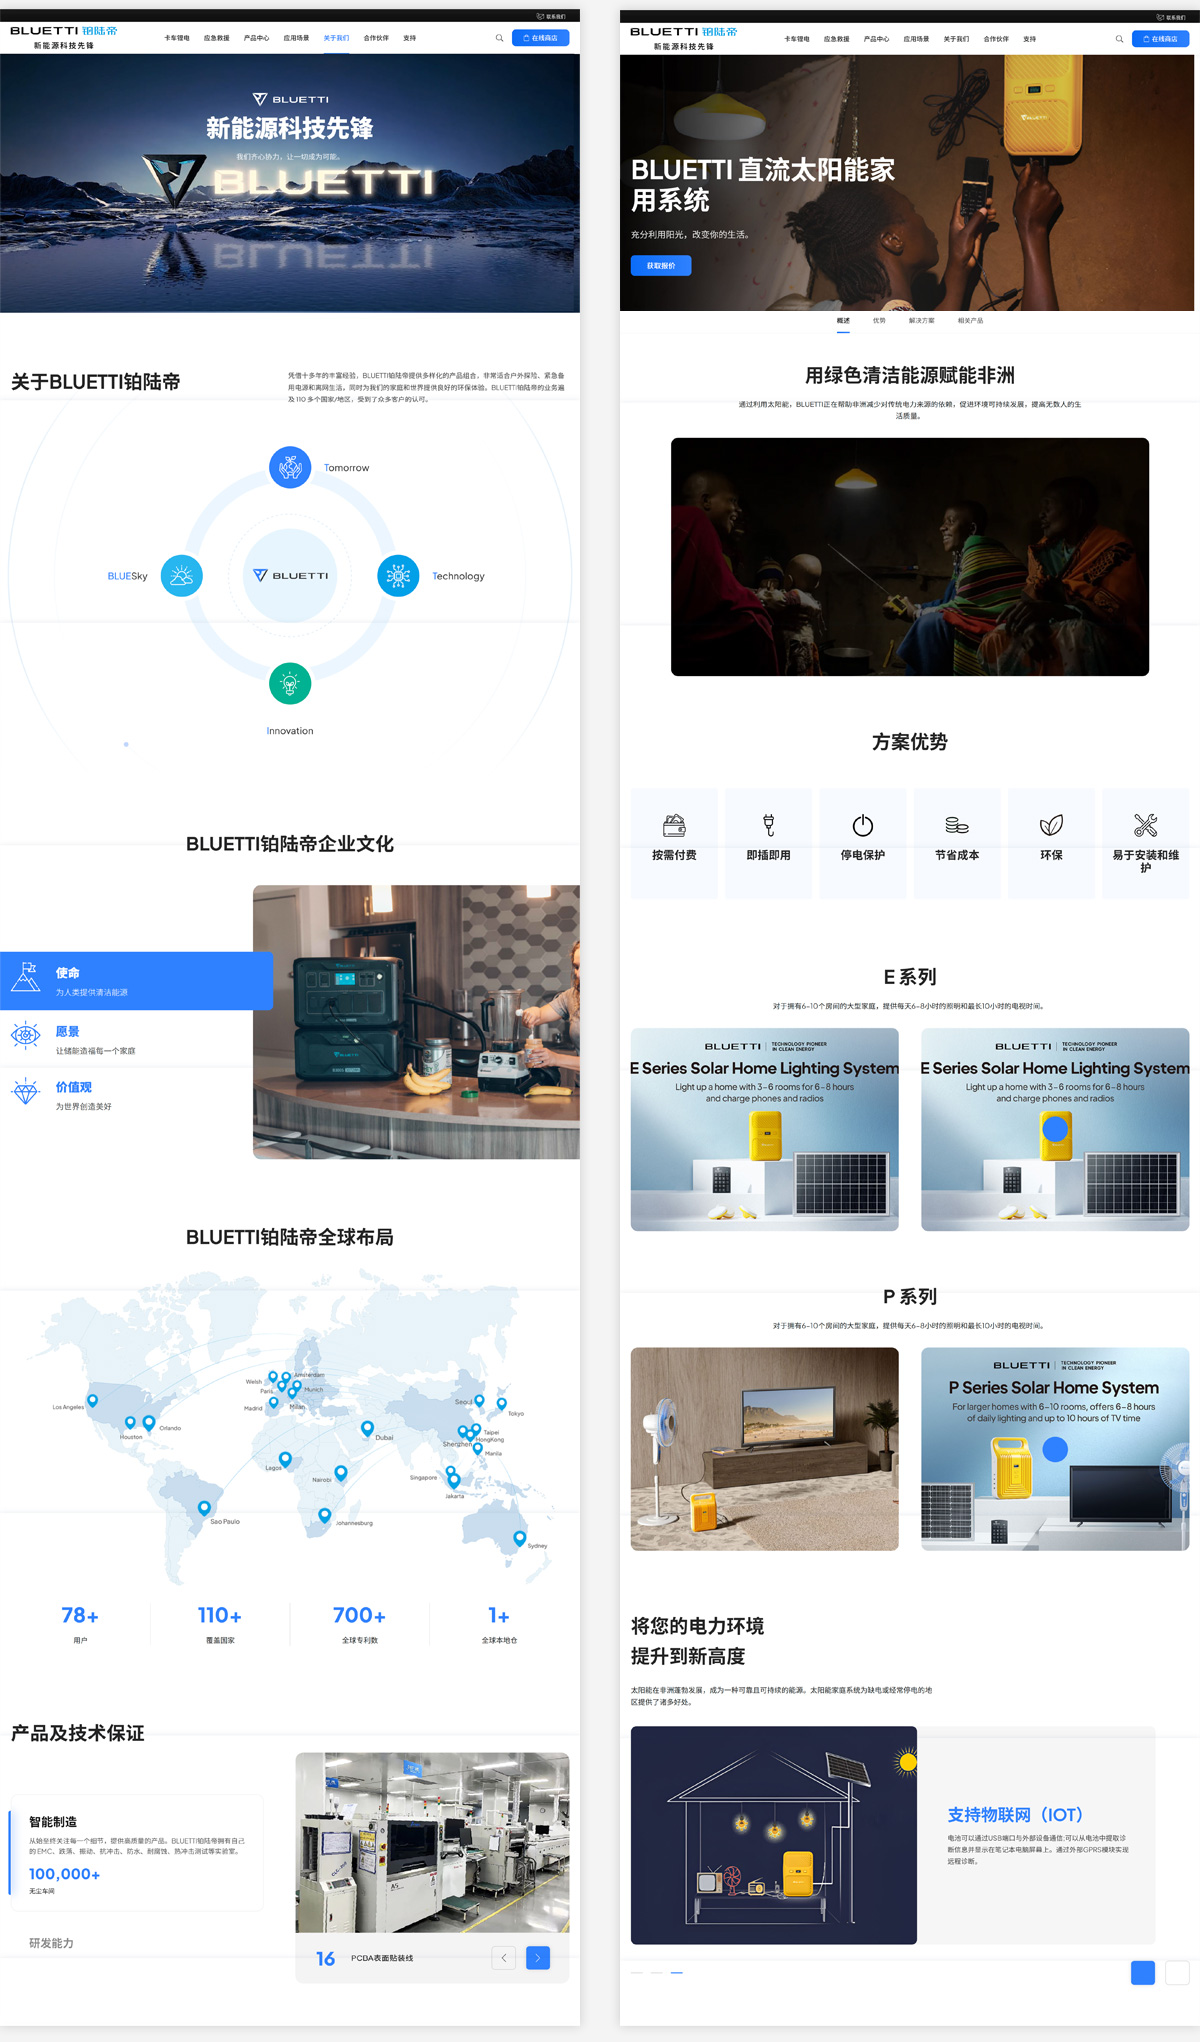Click next arrow in PCBA slider
The height and width of the screenshot is (2042, 1200).
[x=538, y=1958]
